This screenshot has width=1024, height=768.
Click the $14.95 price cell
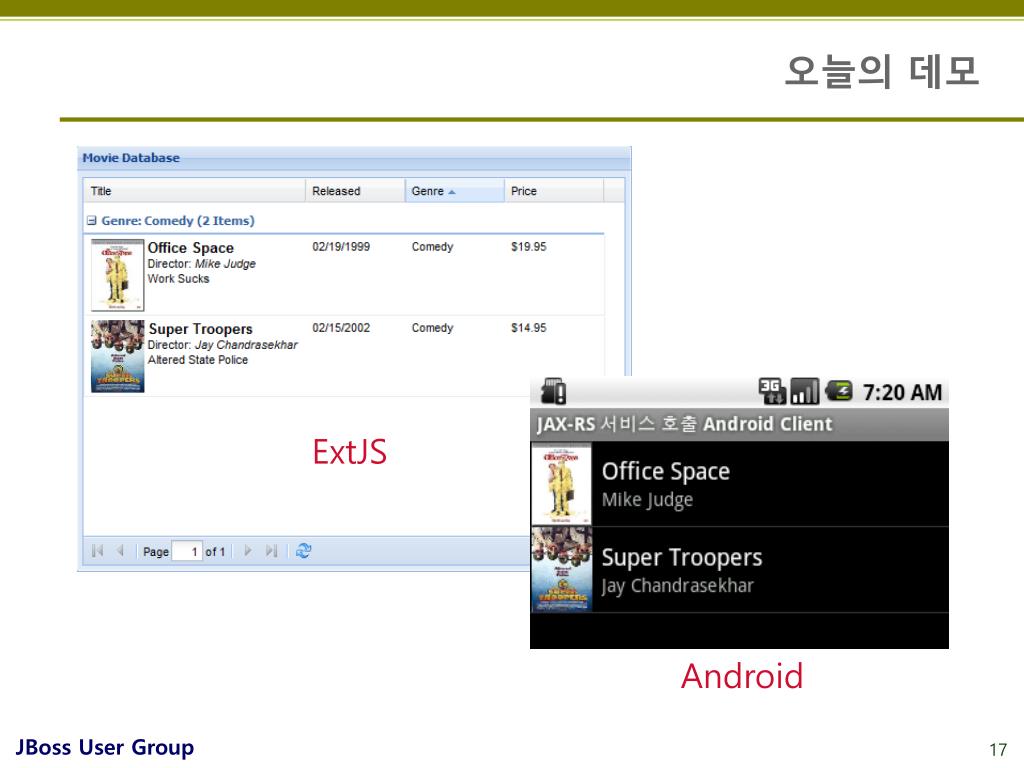click(x=529, y=328)
